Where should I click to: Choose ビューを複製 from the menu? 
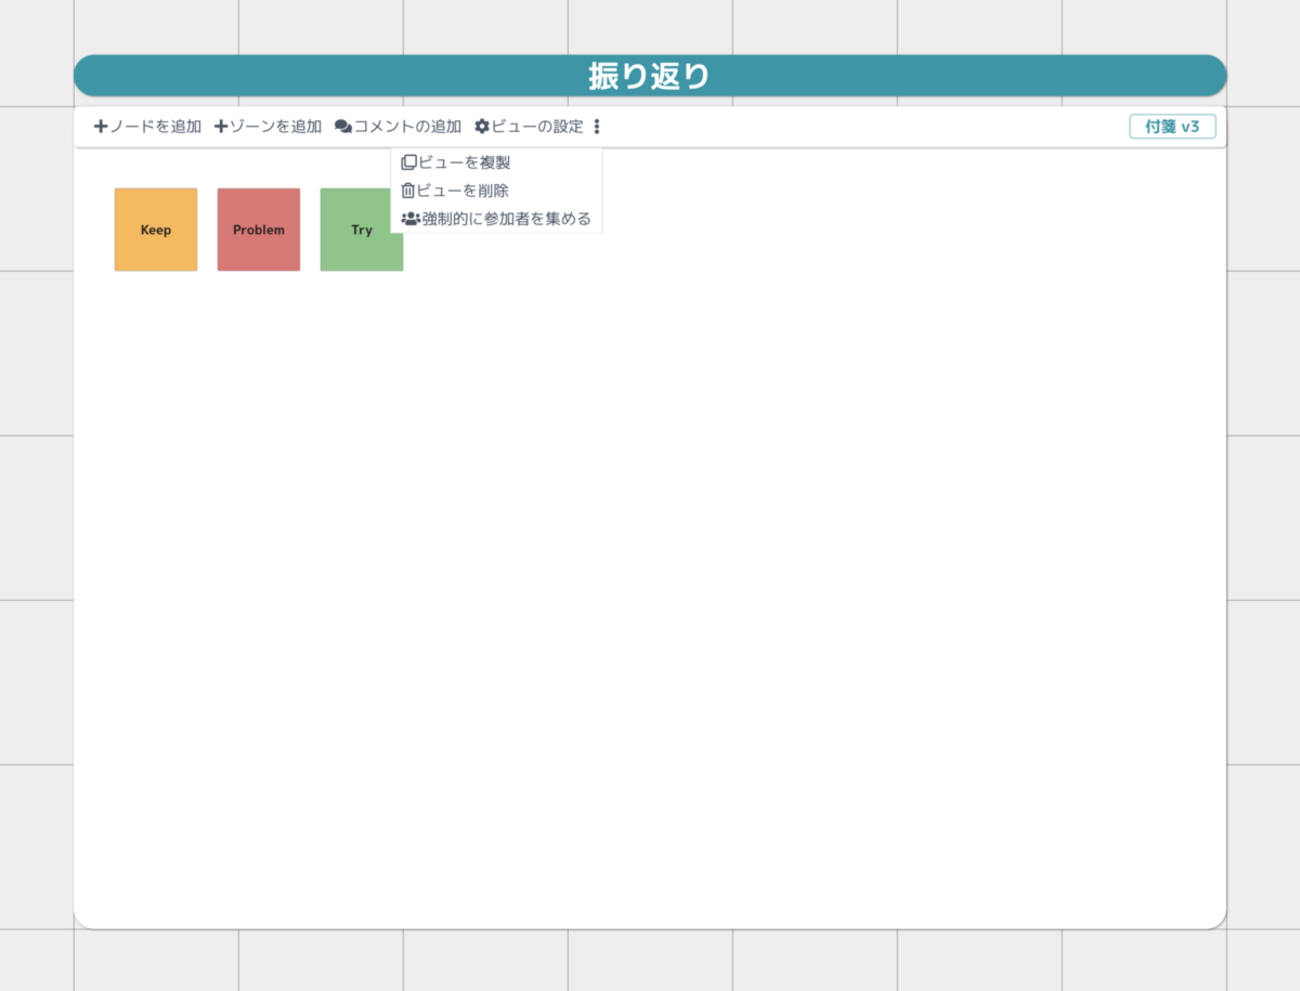[x=496, y=162]
